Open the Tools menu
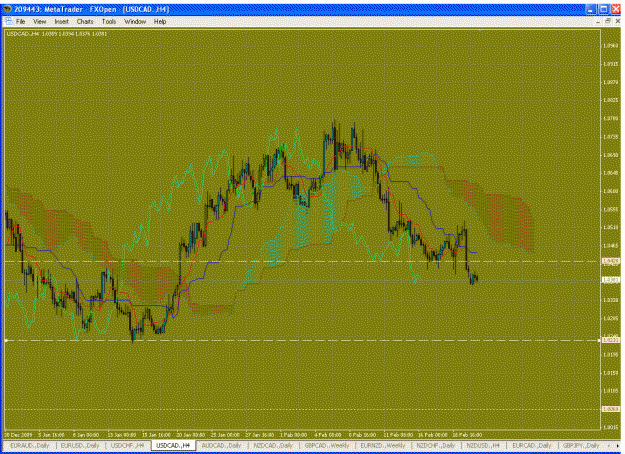625x454 pixels. (x=109, y=22)
